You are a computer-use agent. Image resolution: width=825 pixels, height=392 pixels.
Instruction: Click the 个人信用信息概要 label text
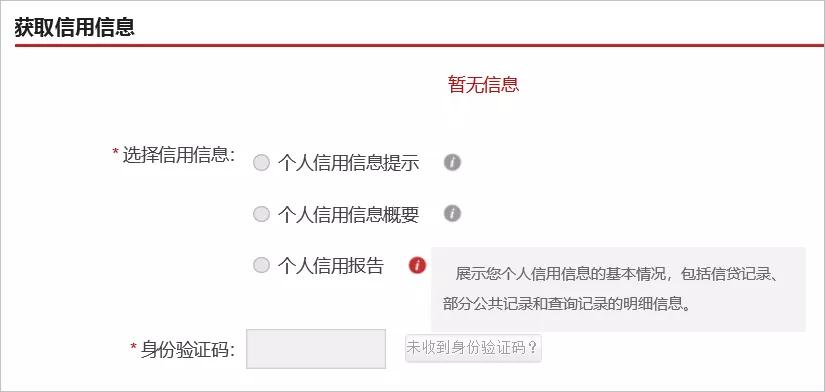349,214
